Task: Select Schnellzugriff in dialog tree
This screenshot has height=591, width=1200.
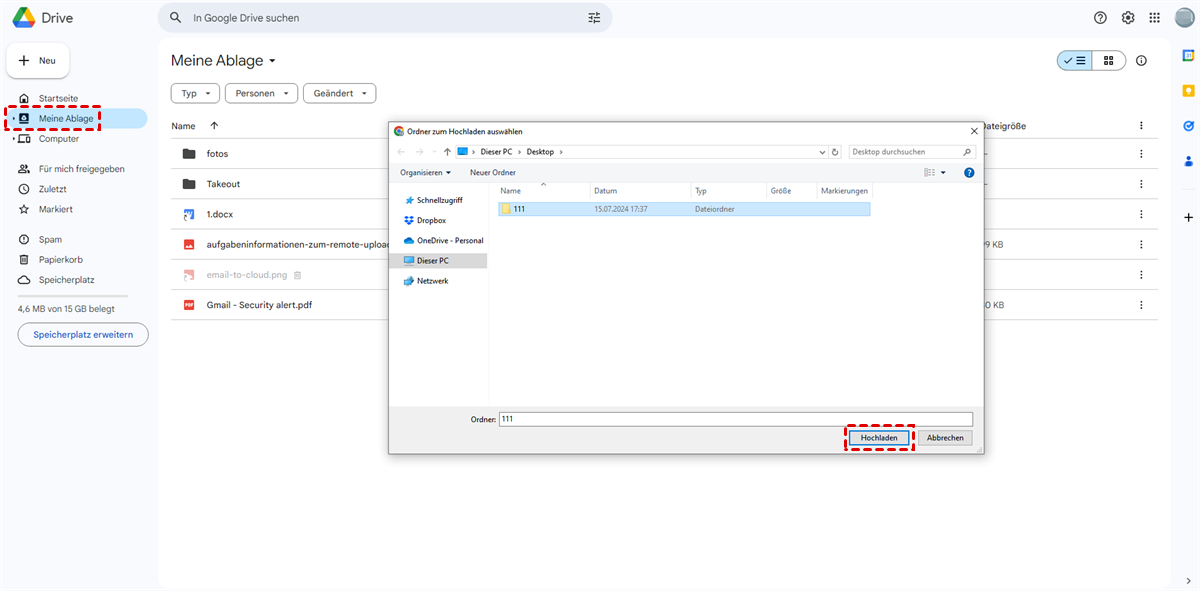Action: pos(438,200)
